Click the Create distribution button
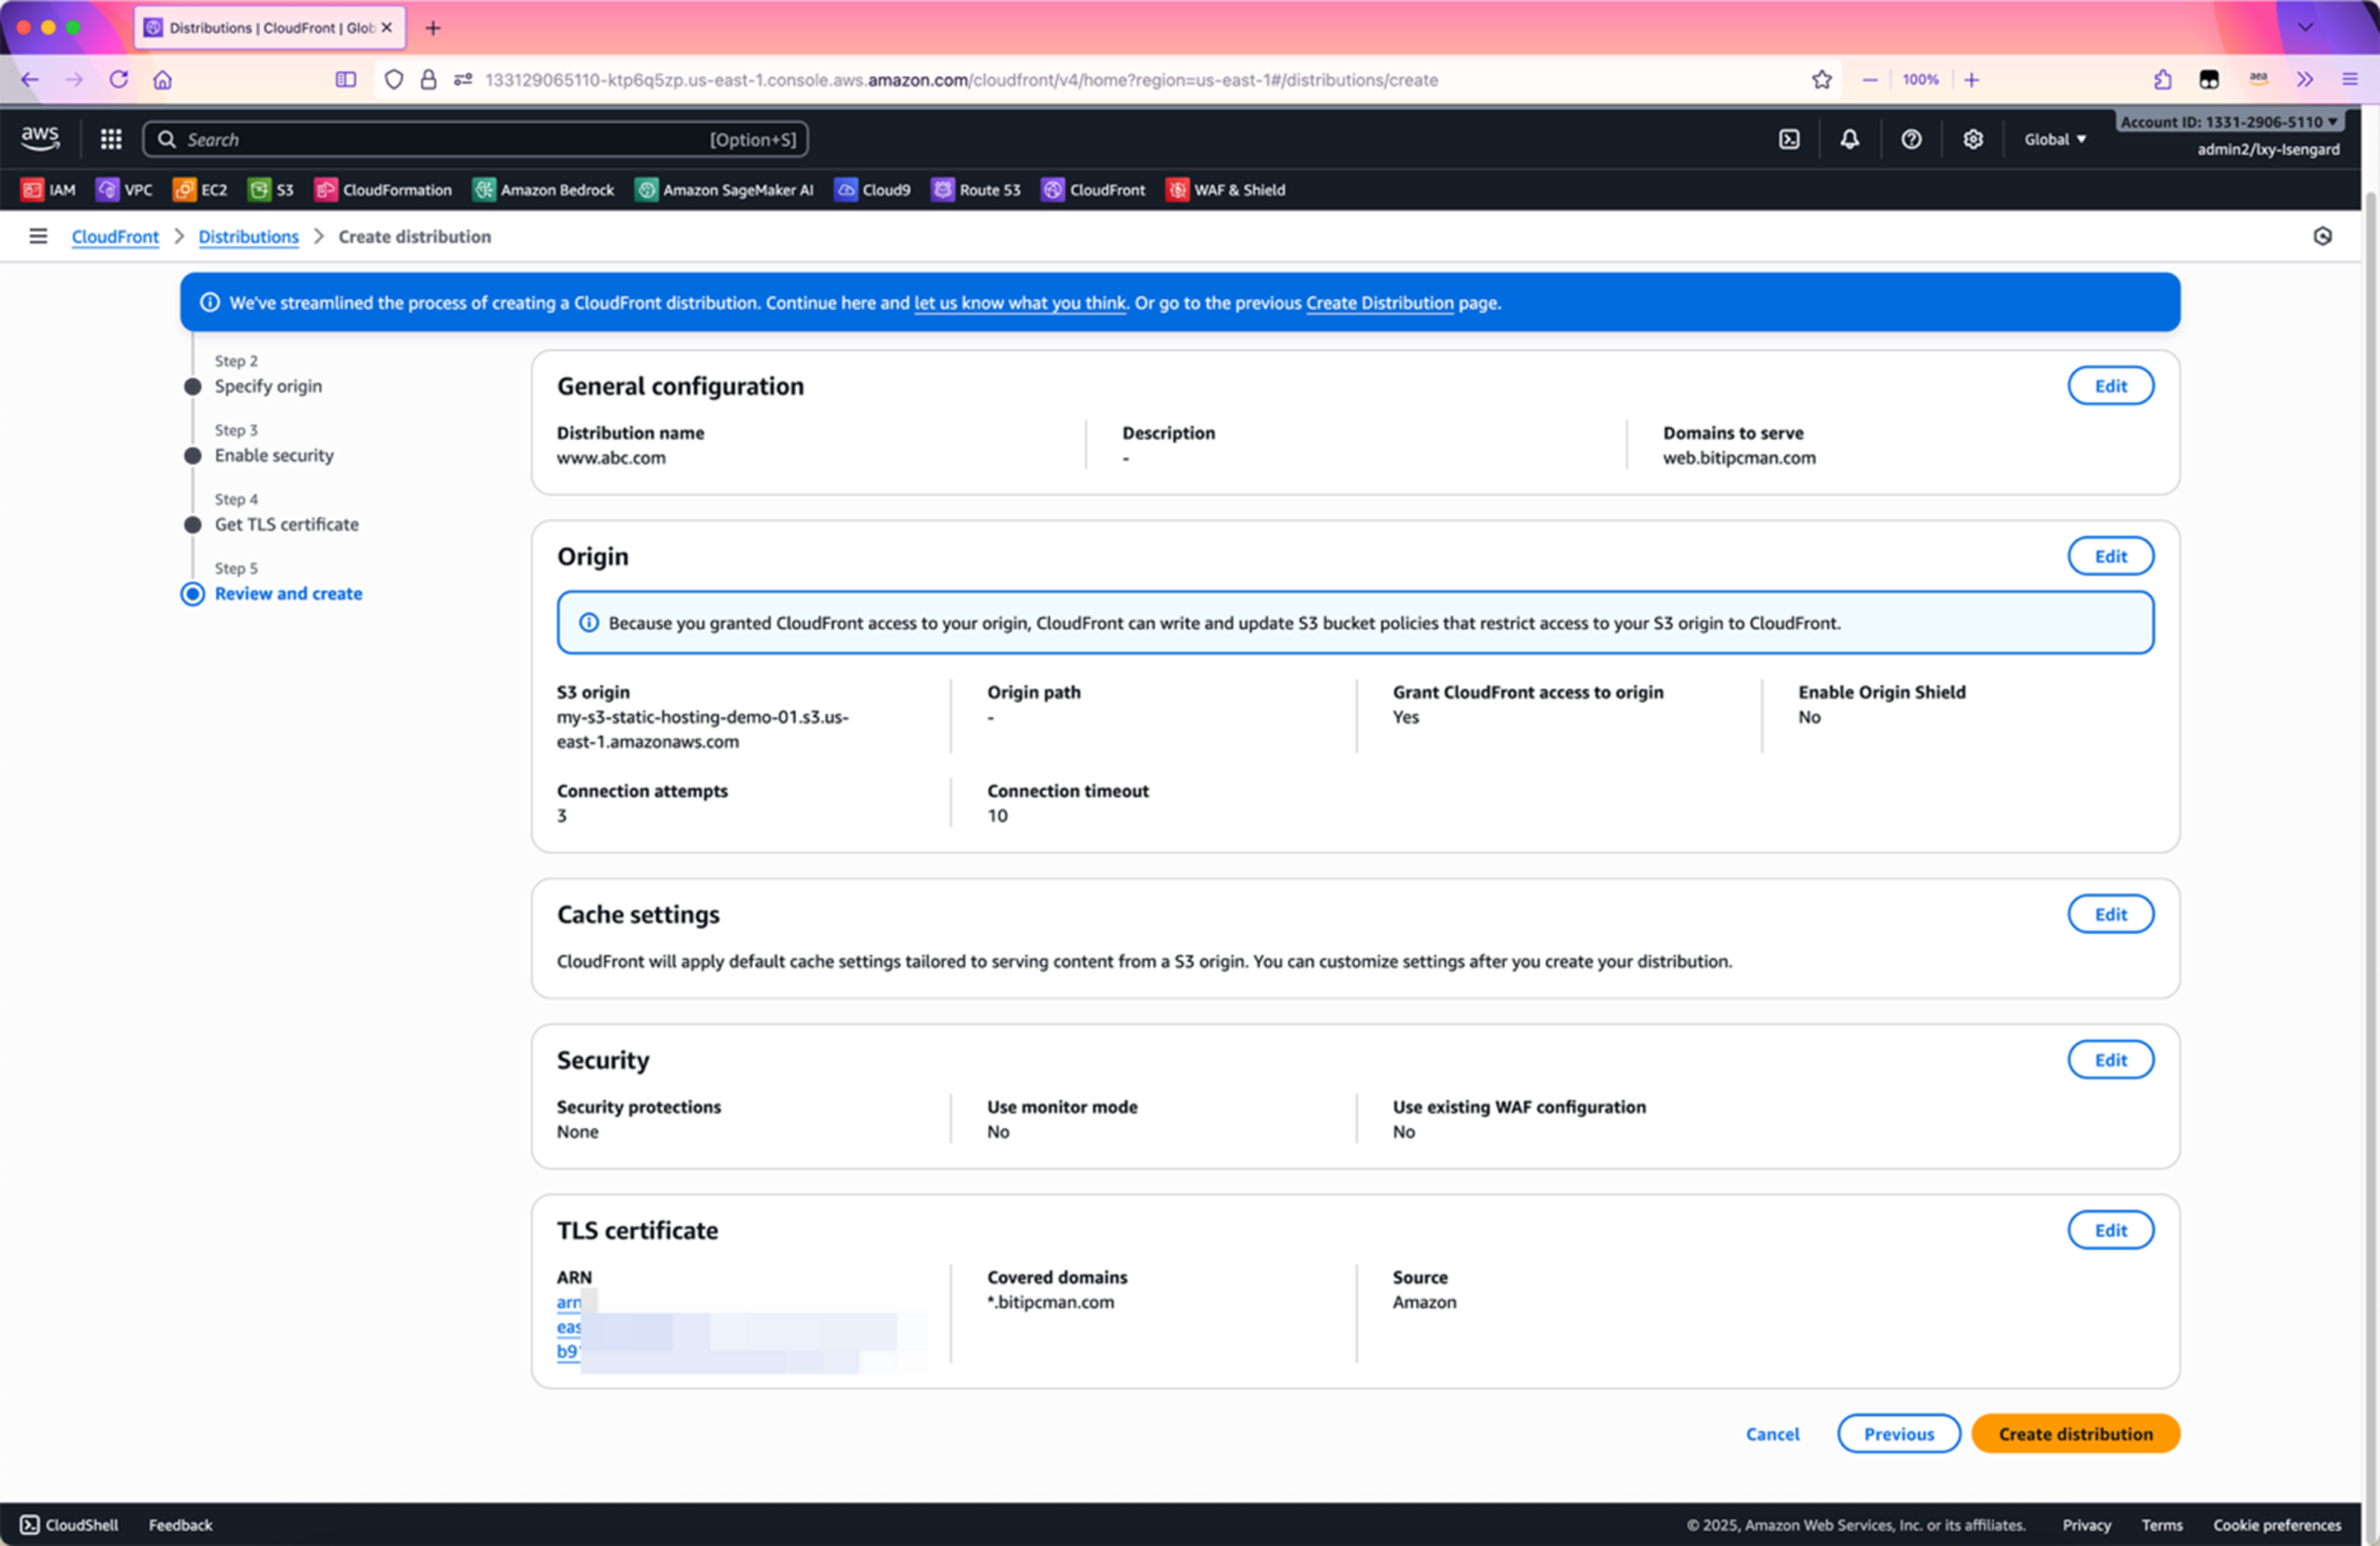This screenshot has width=2380, height=1546. coord(2075,1433)
